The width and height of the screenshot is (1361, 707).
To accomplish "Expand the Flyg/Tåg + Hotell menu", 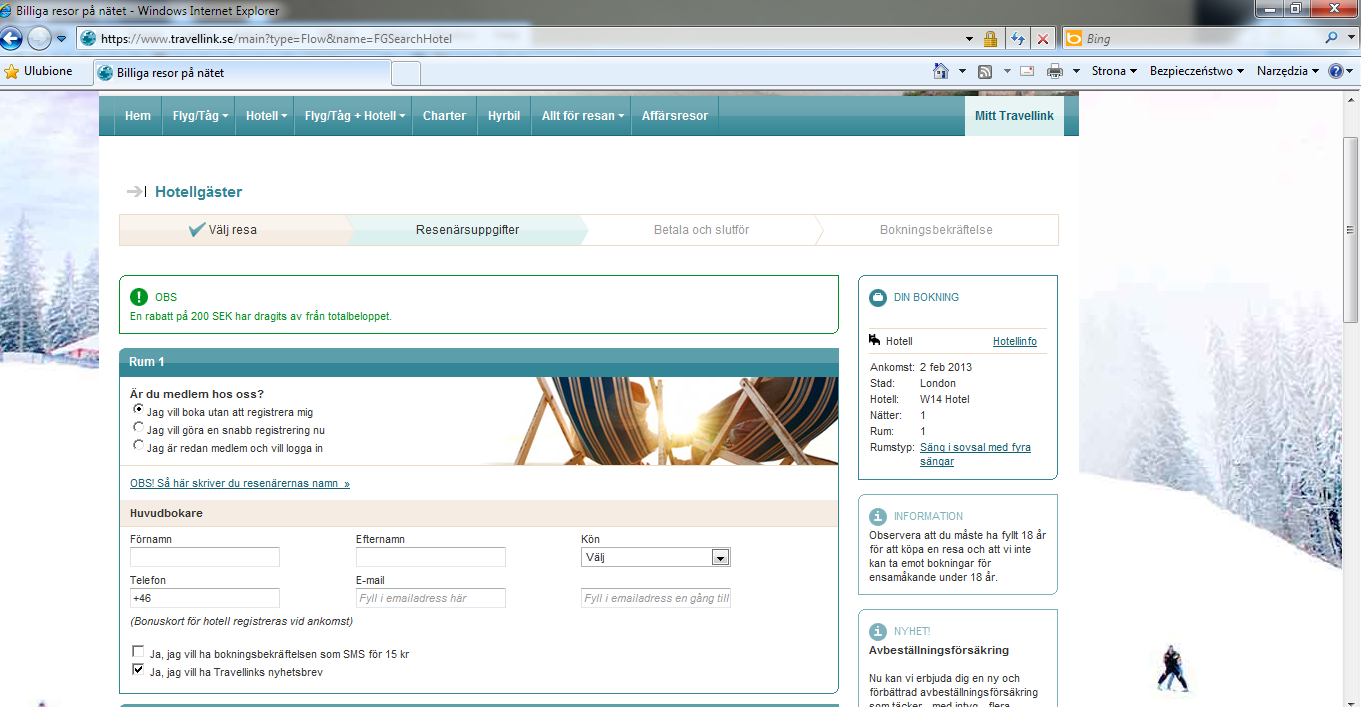I will pyautogui.click(x=356, y=116).
